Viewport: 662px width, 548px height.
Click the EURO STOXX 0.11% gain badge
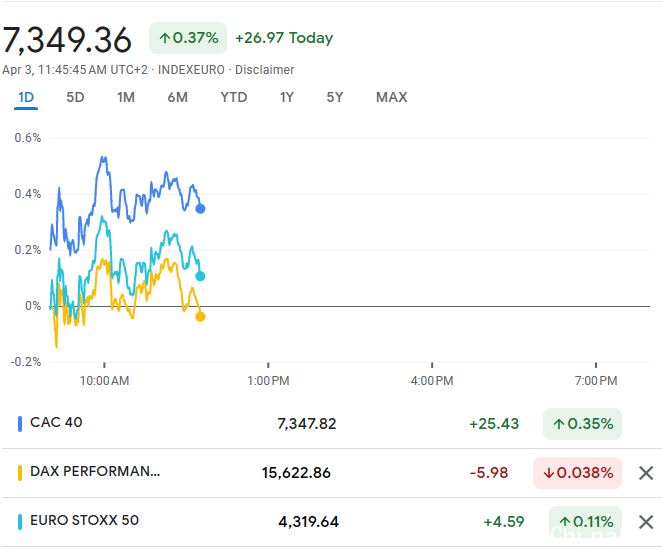[585, 522]
